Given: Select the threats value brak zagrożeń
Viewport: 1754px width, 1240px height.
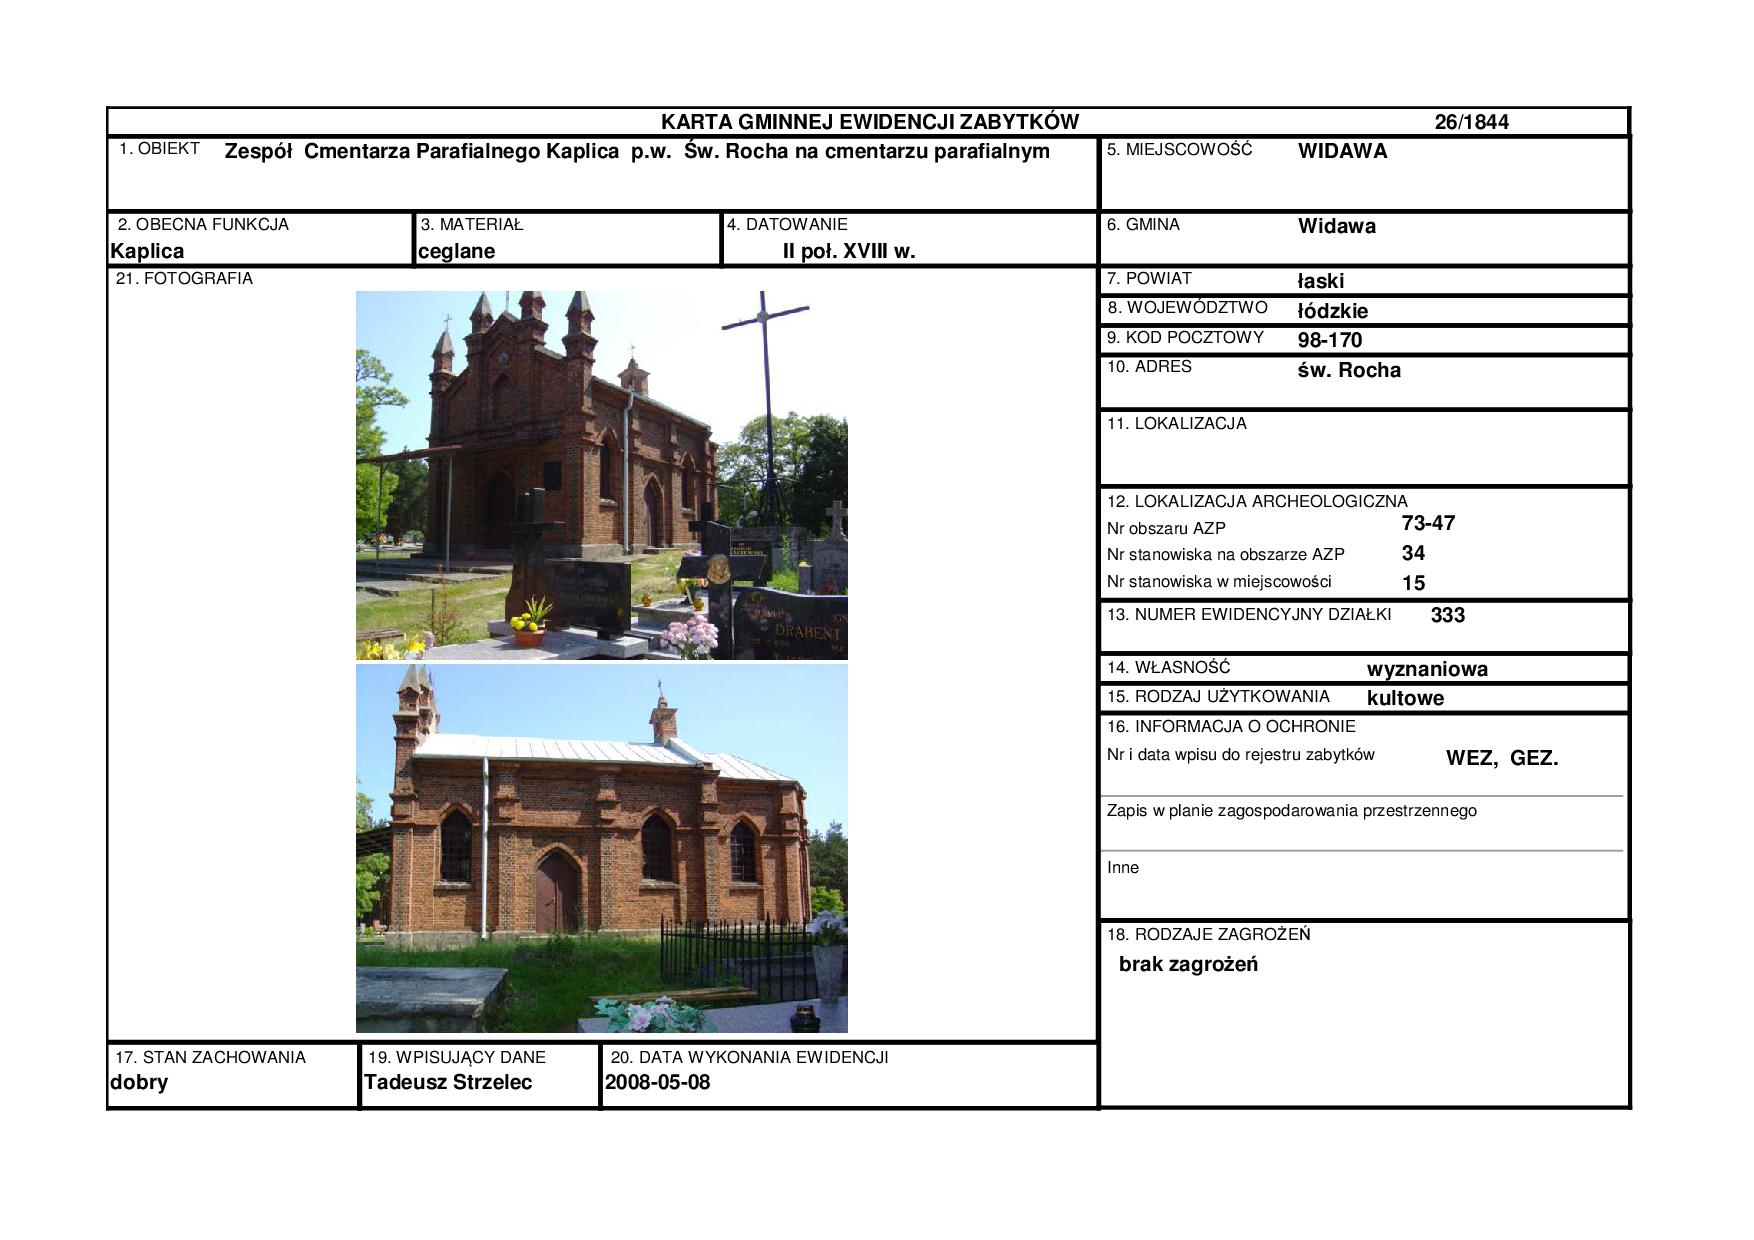Looking at the screenshot, I should 1188,964.
